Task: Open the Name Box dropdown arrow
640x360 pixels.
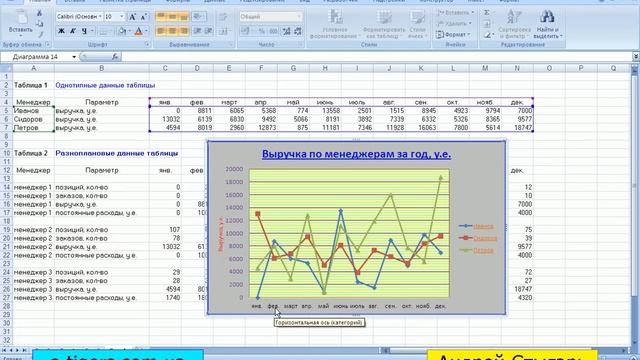Action: click(x=74, y=57)
